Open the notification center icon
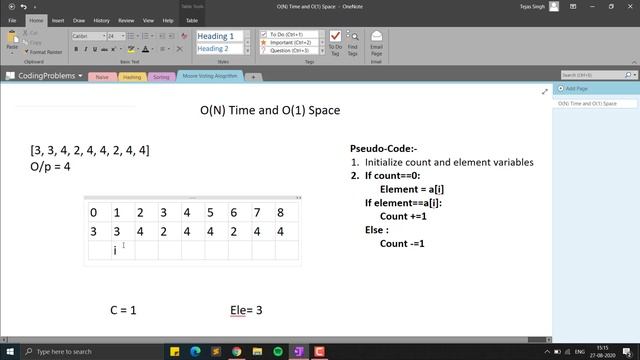640x360 pixels. point(627,351)
